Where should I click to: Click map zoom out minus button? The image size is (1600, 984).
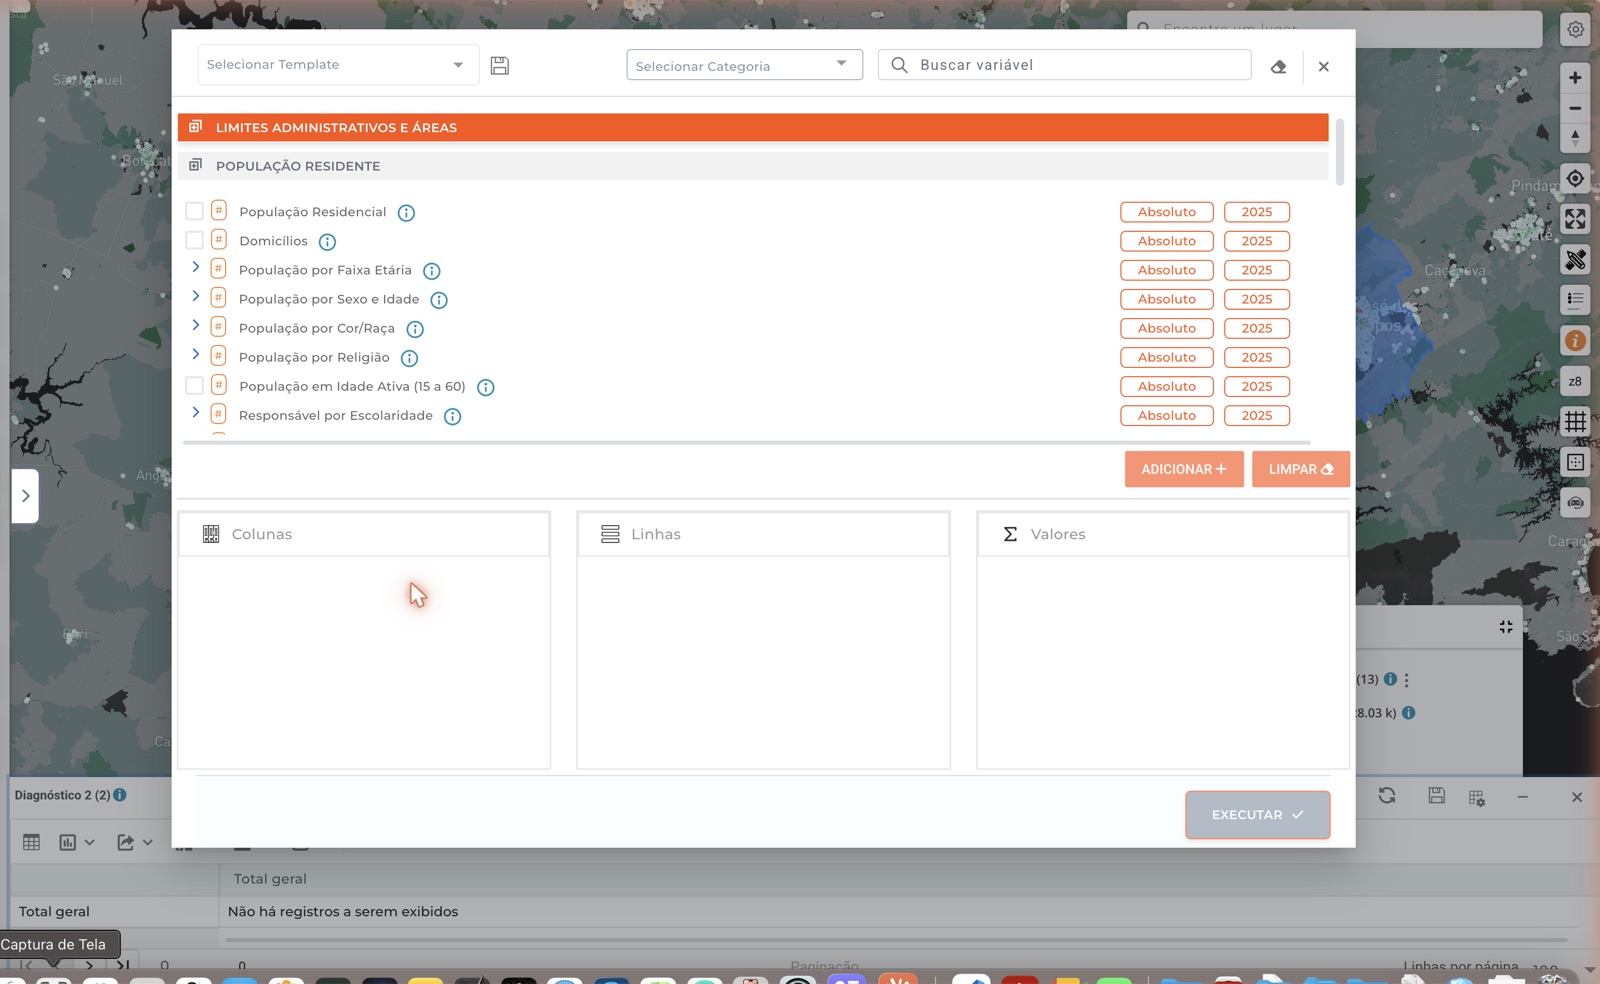[1575, 108]
